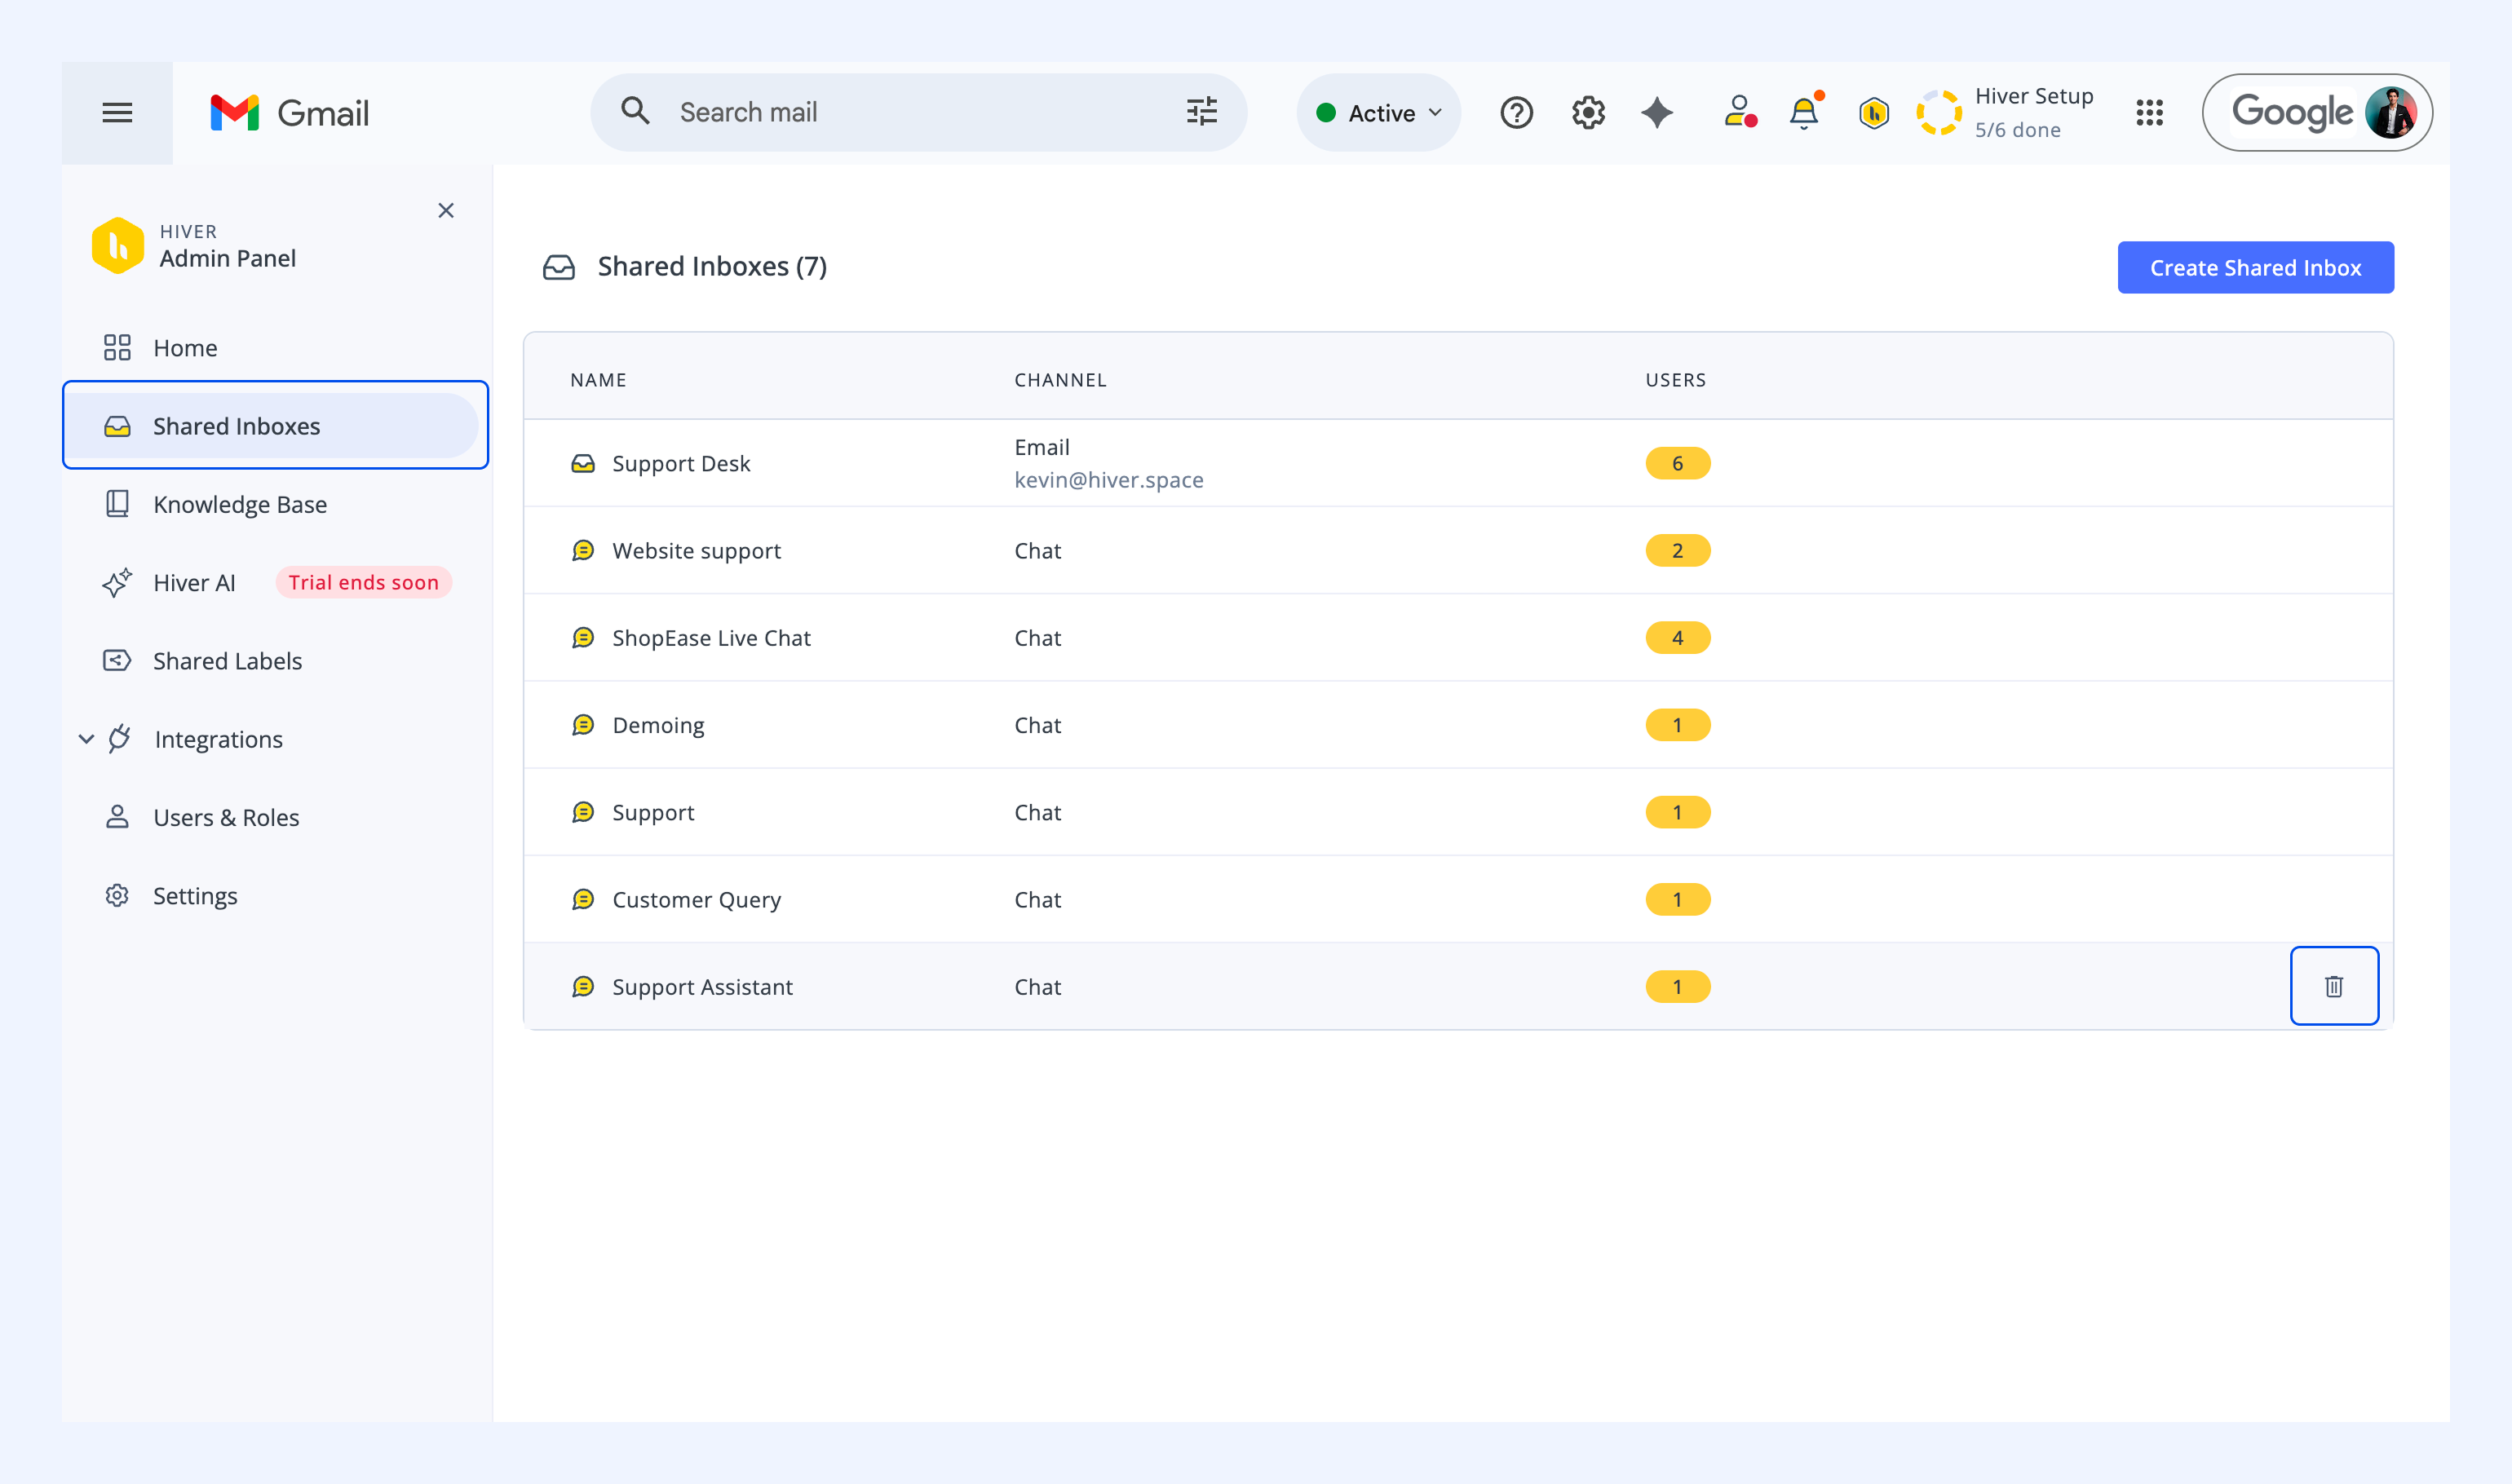Click the Support Assistant chat icon

pos(583,987)
